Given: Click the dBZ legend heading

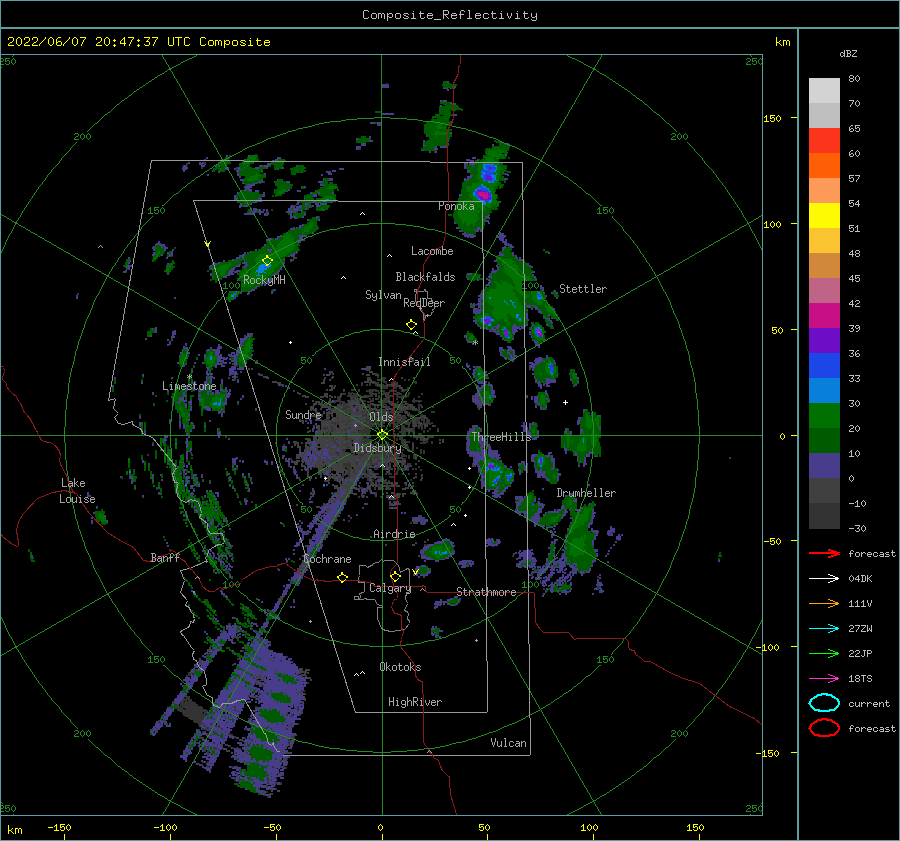Looking at the screenshot, I should tap(848, 53).
